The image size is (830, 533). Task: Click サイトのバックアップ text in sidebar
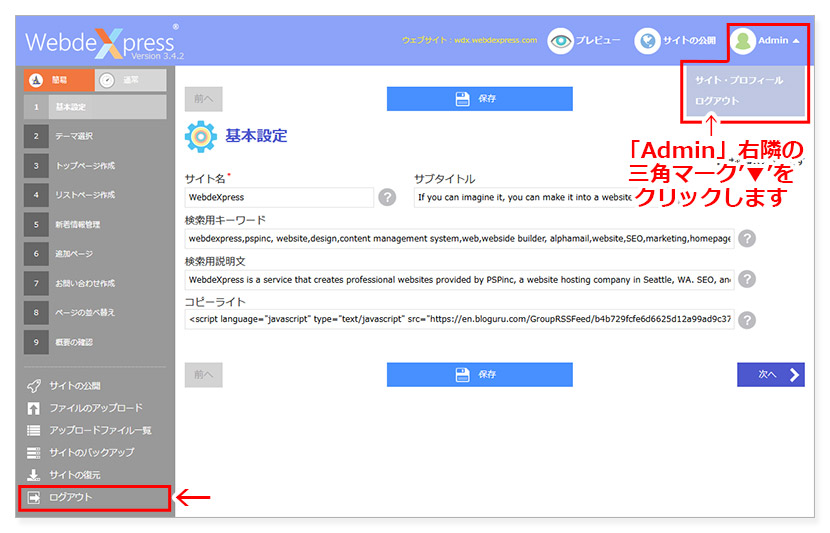92,453
